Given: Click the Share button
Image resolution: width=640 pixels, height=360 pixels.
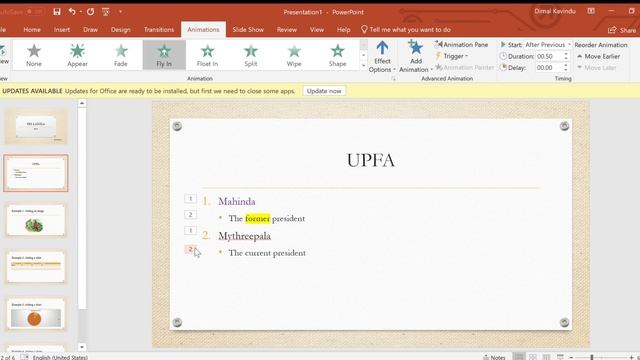Looking at the screenshot, I should point(622,30).
